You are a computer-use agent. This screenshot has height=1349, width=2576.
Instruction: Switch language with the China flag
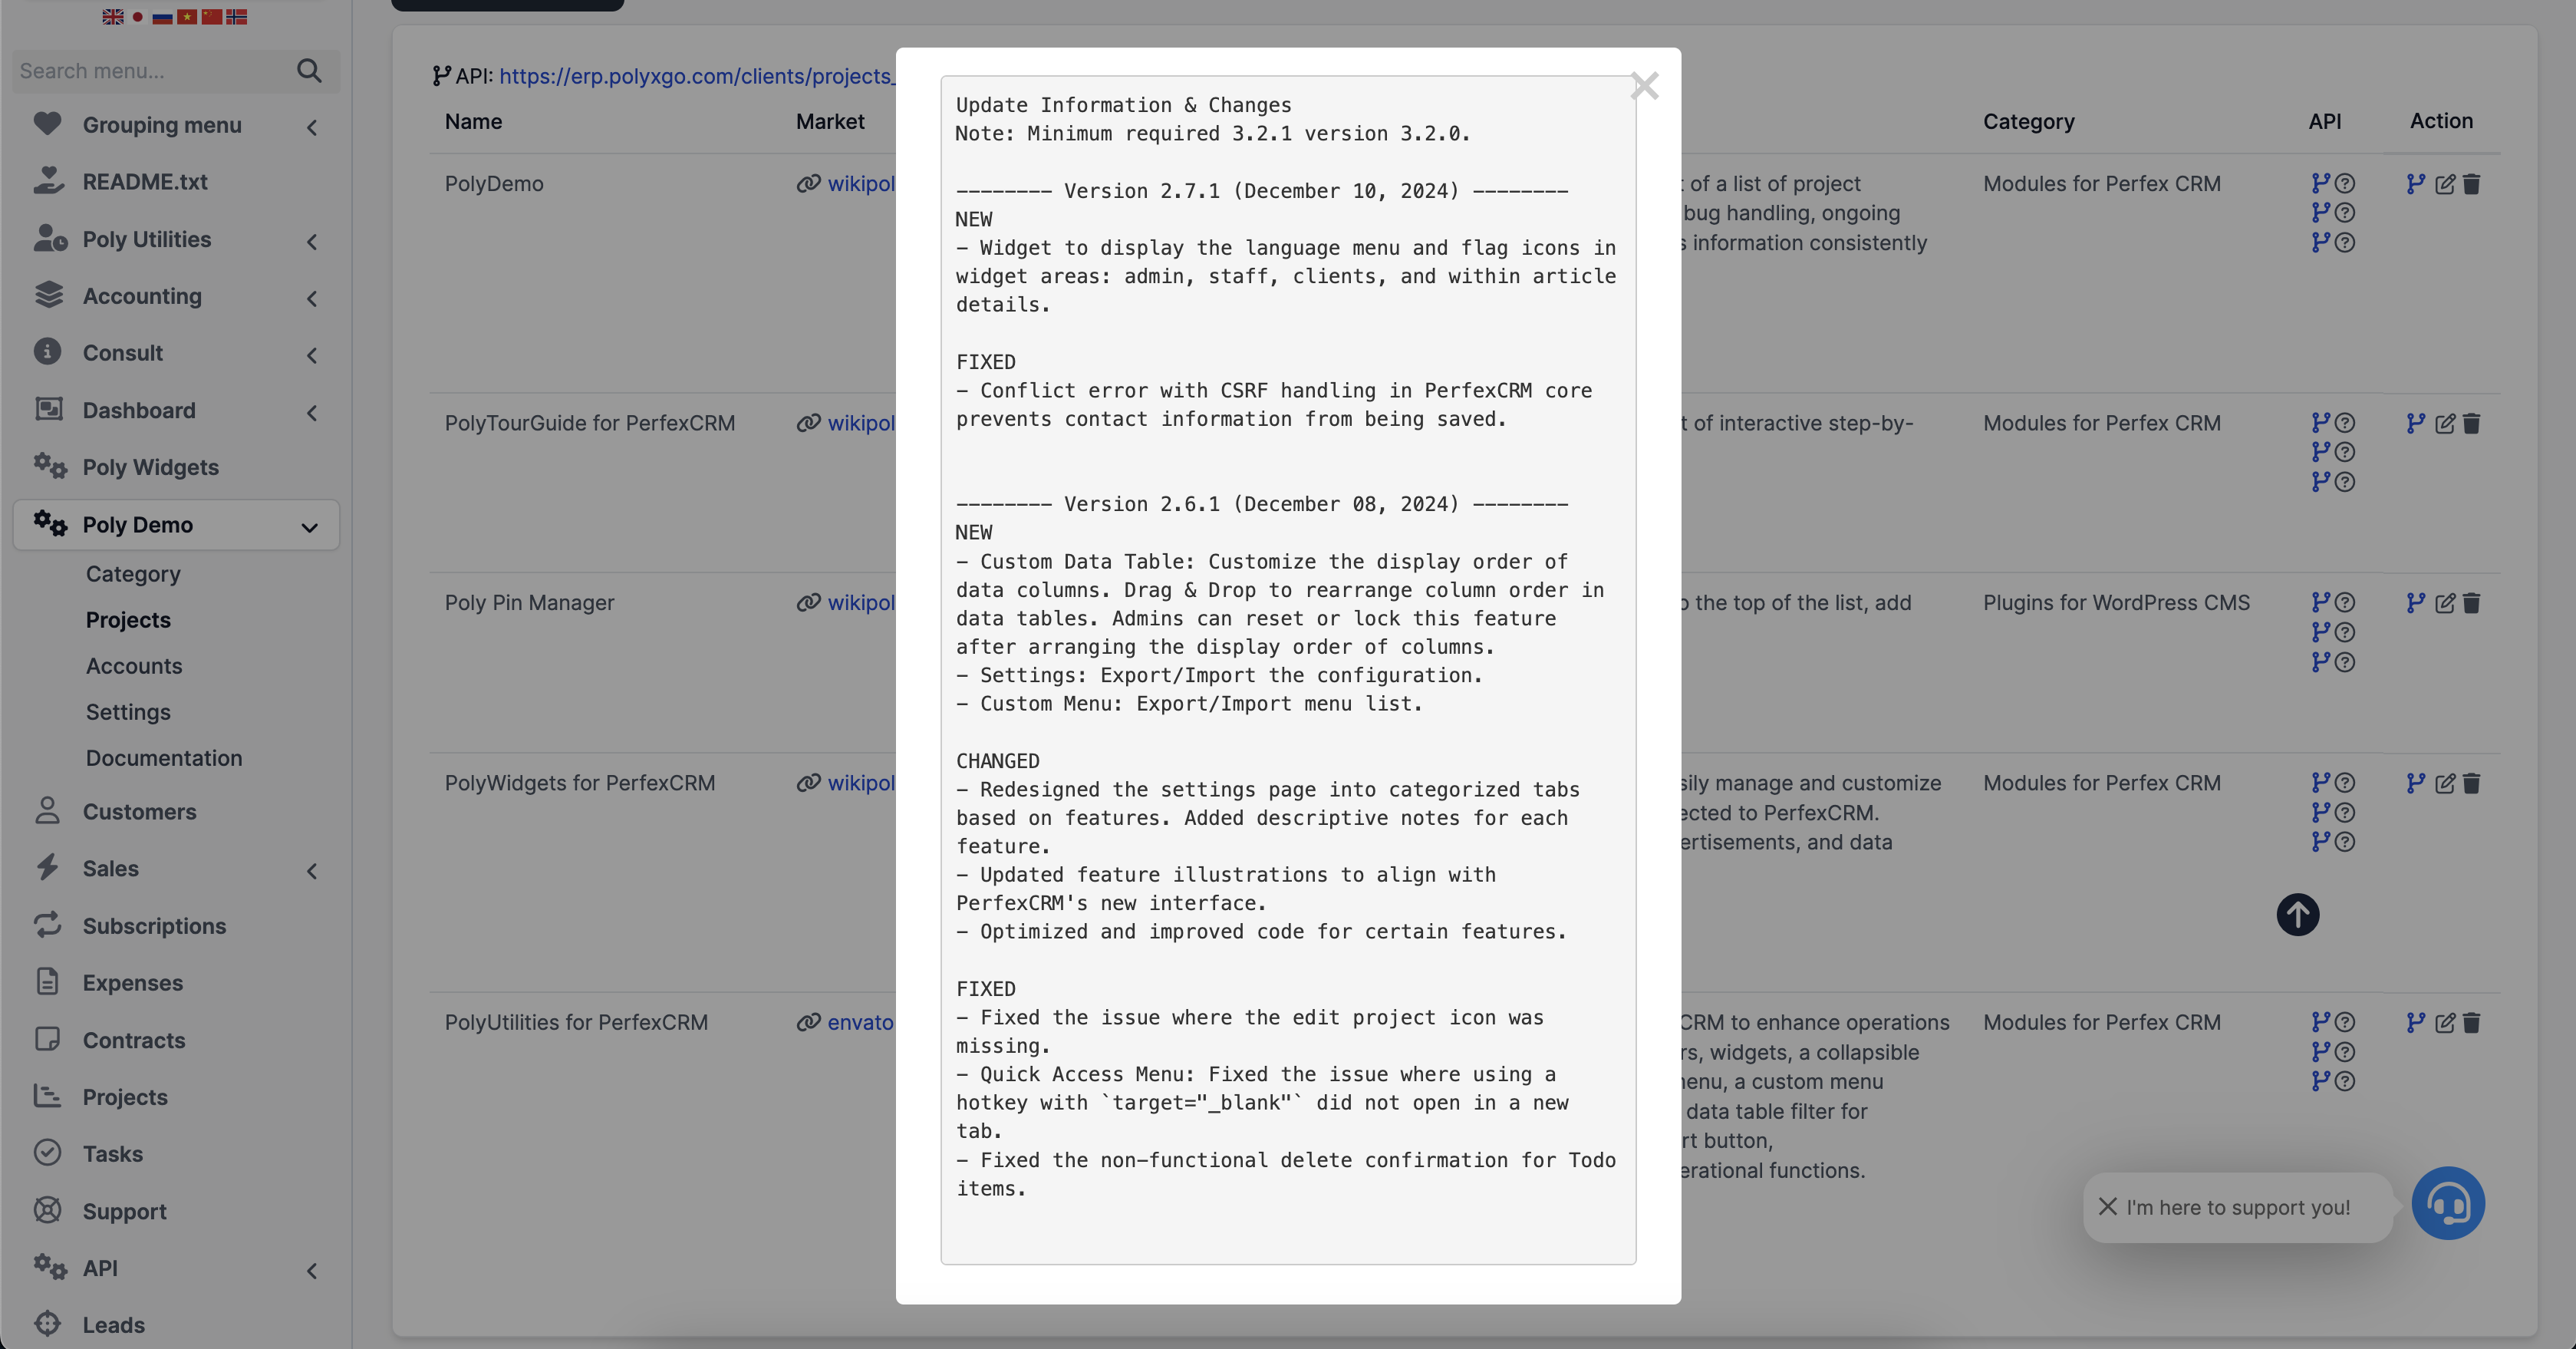(211, 16)
